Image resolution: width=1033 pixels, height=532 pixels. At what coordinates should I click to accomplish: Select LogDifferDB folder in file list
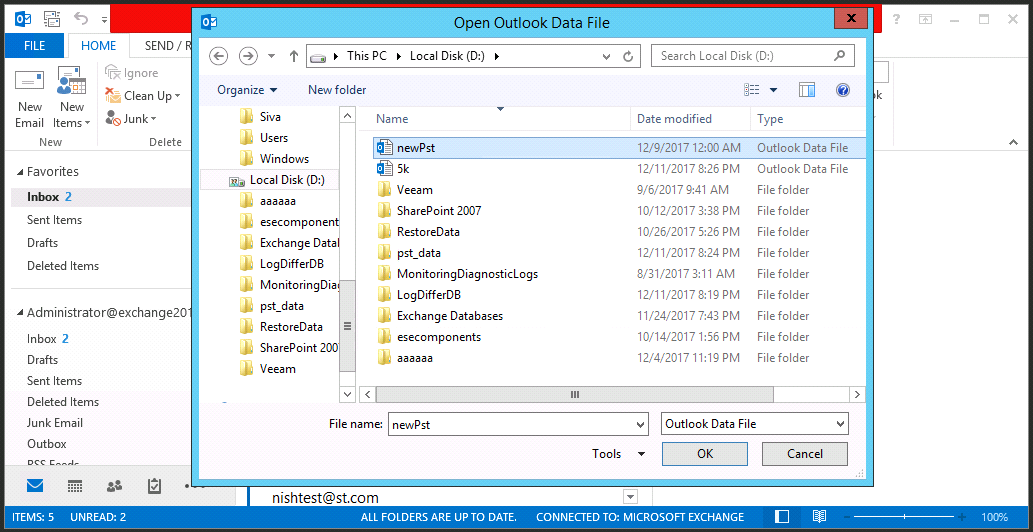(619, 295)
